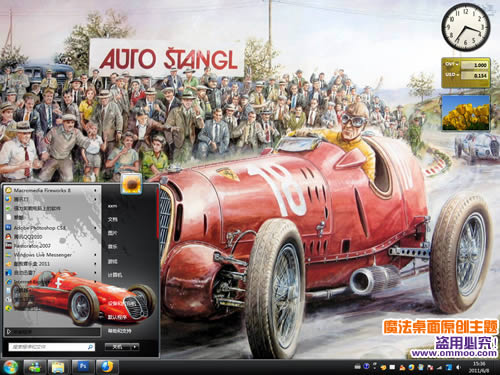Screen dimensions: 500x375
Task: Click the 关机 shutdown button
Action: pos(118,347)
